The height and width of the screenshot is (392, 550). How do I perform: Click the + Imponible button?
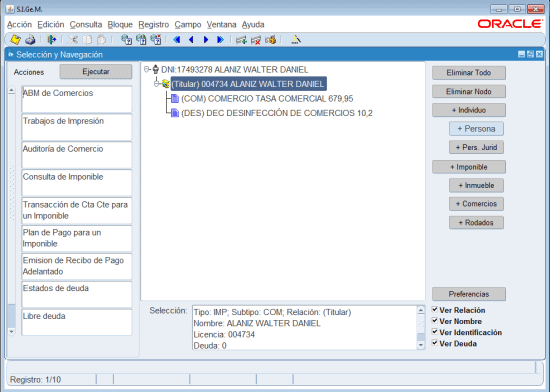click(469, 167)
